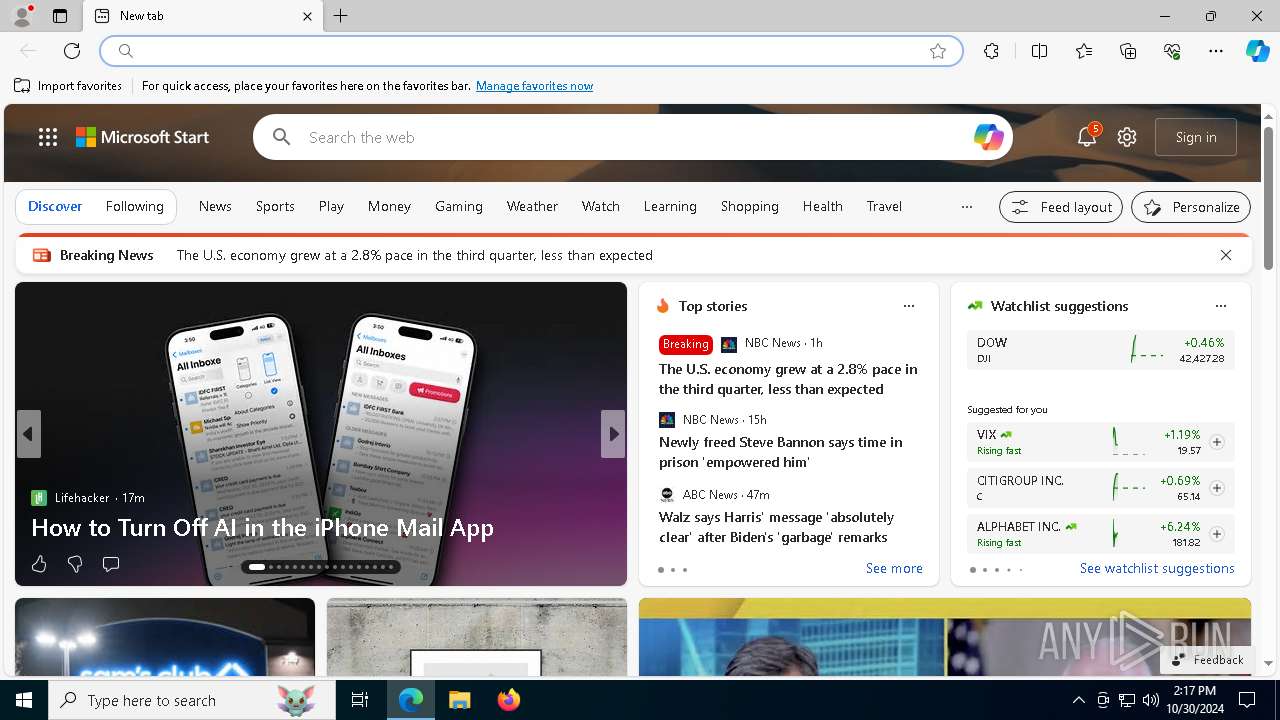Open the Shopping category

(x=749, y=206)
